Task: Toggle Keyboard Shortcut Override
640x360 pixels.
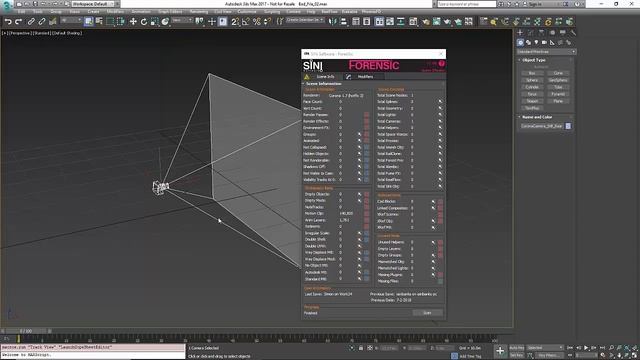Action: (x=222, y=22)
